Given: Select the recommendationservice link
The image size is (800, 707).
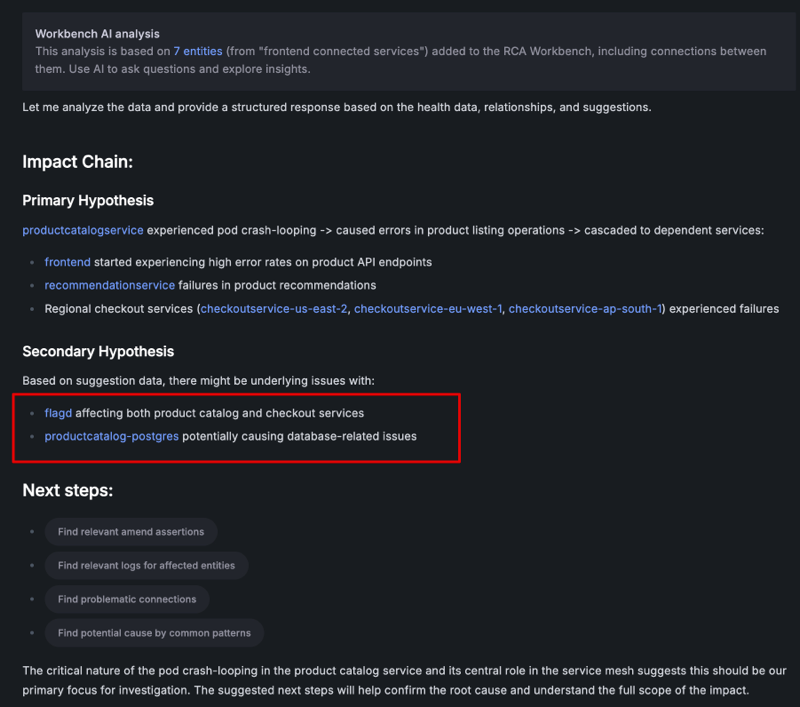Looking at the screenshot, I should [109, 285].
